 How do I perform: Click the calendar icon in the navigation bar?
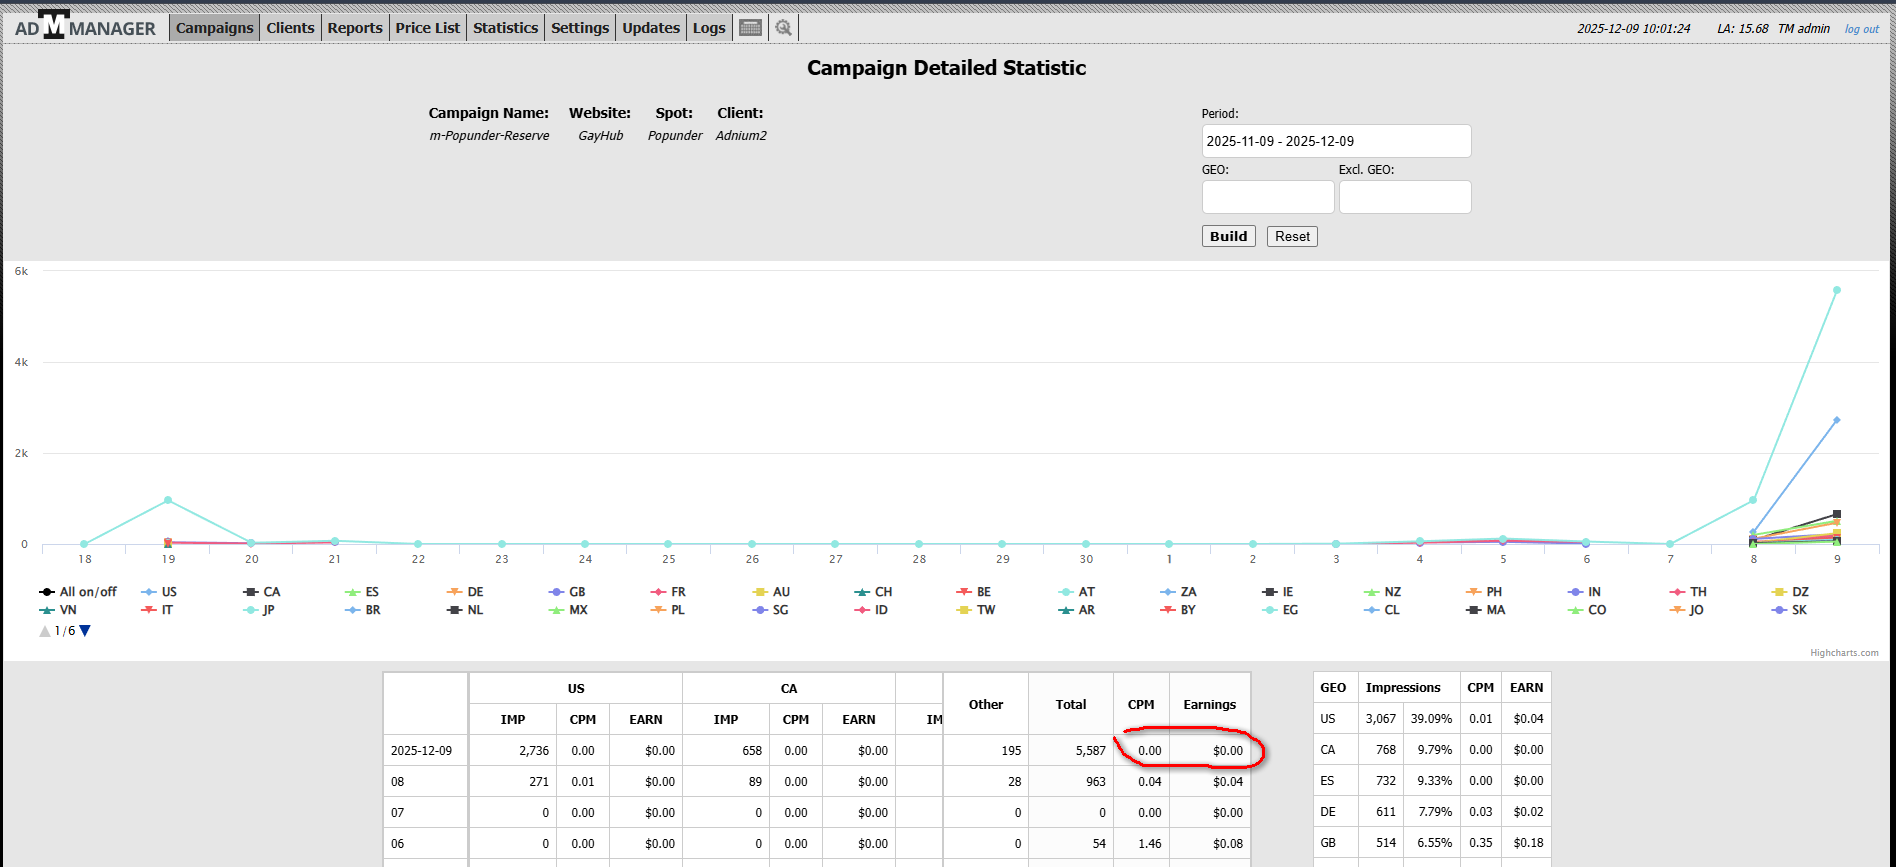click(750, 28)
